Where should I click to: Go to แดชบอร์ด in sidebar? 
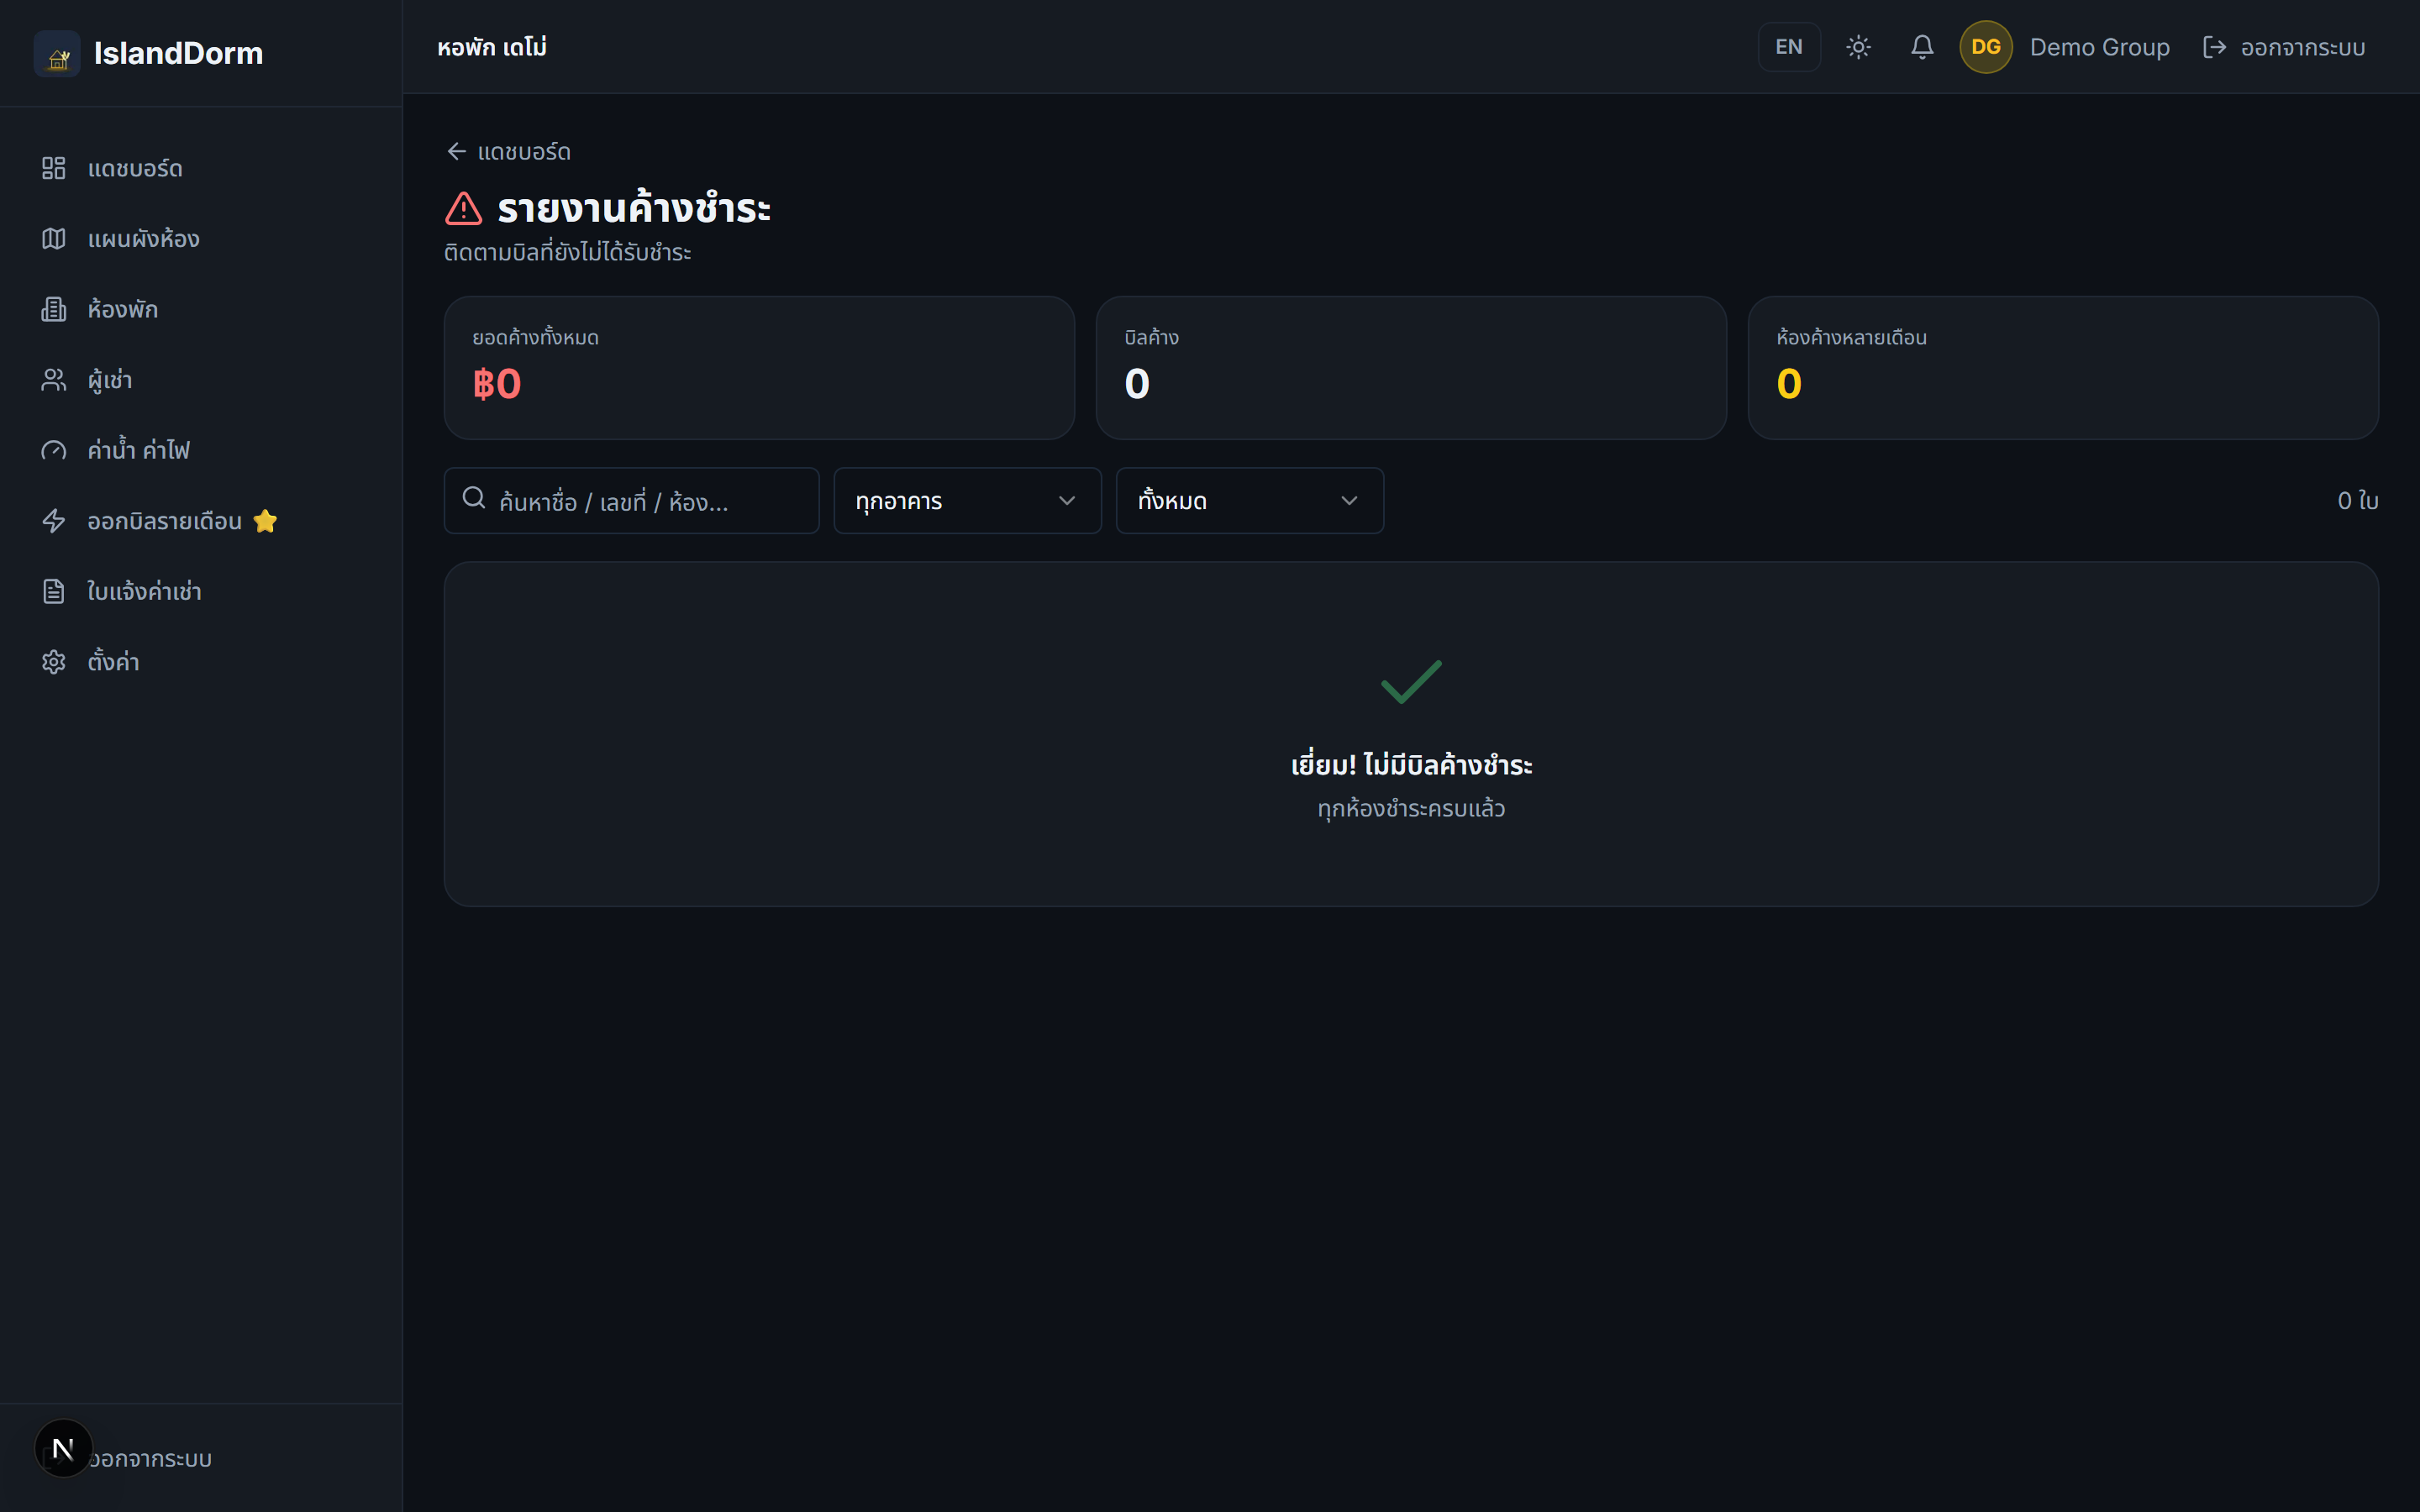click(200, 168)
